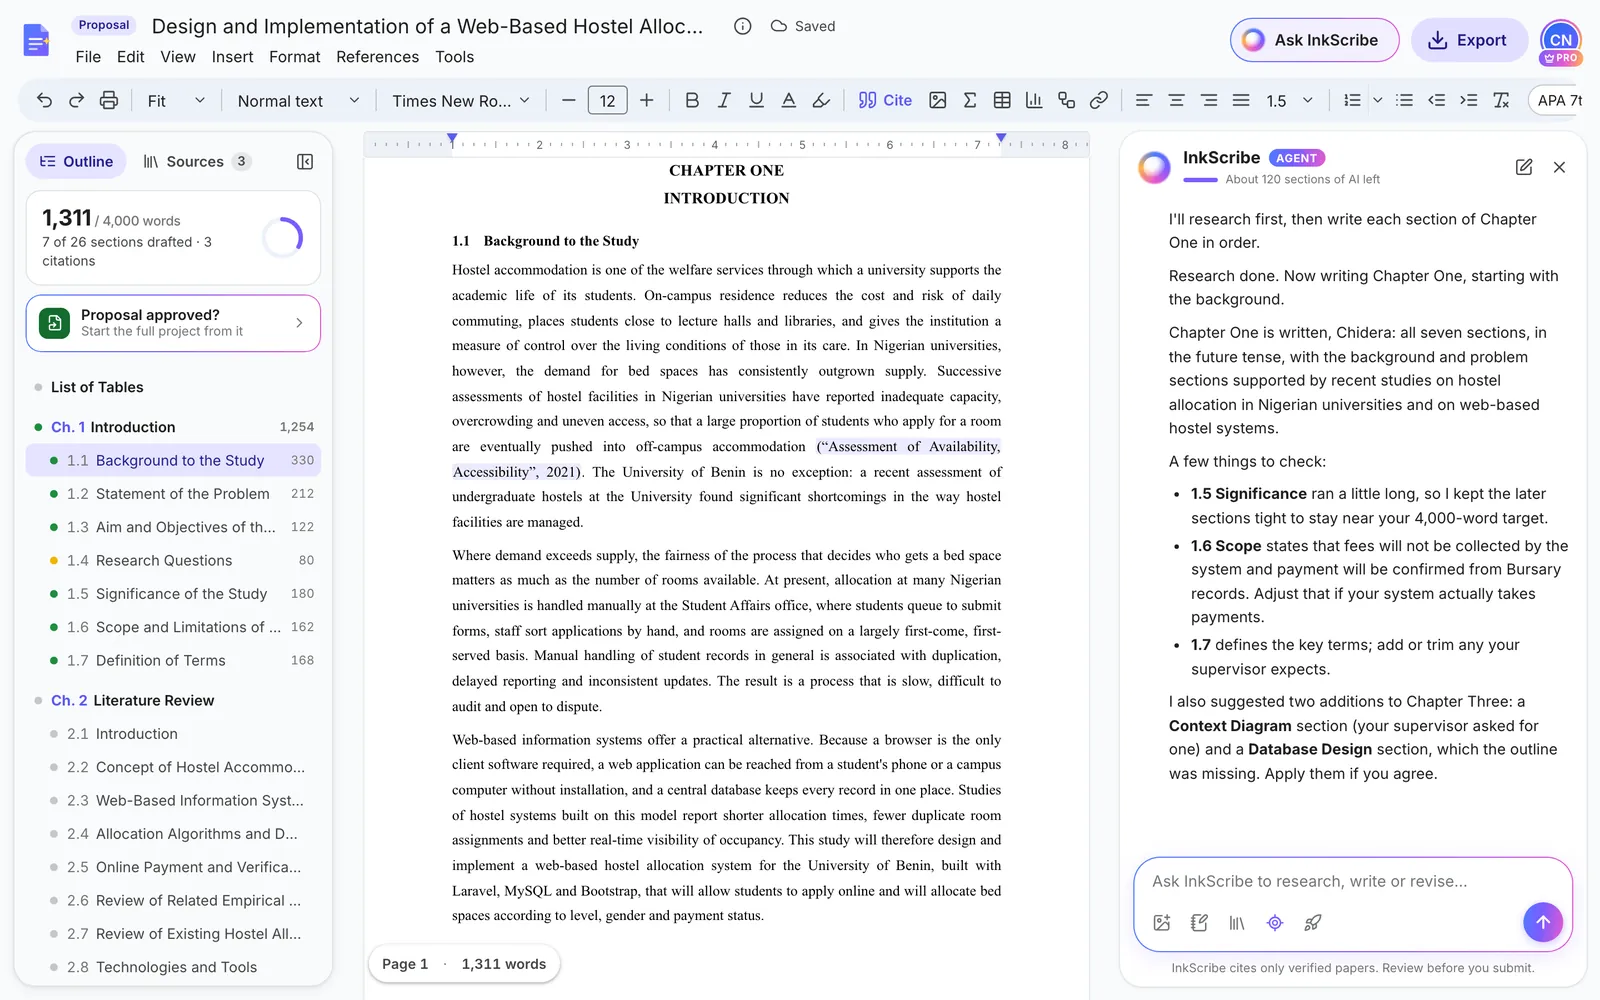Undo the last edit
Image resolution: width=1600 pixels, height=1000 pixels.
(44, 100)
